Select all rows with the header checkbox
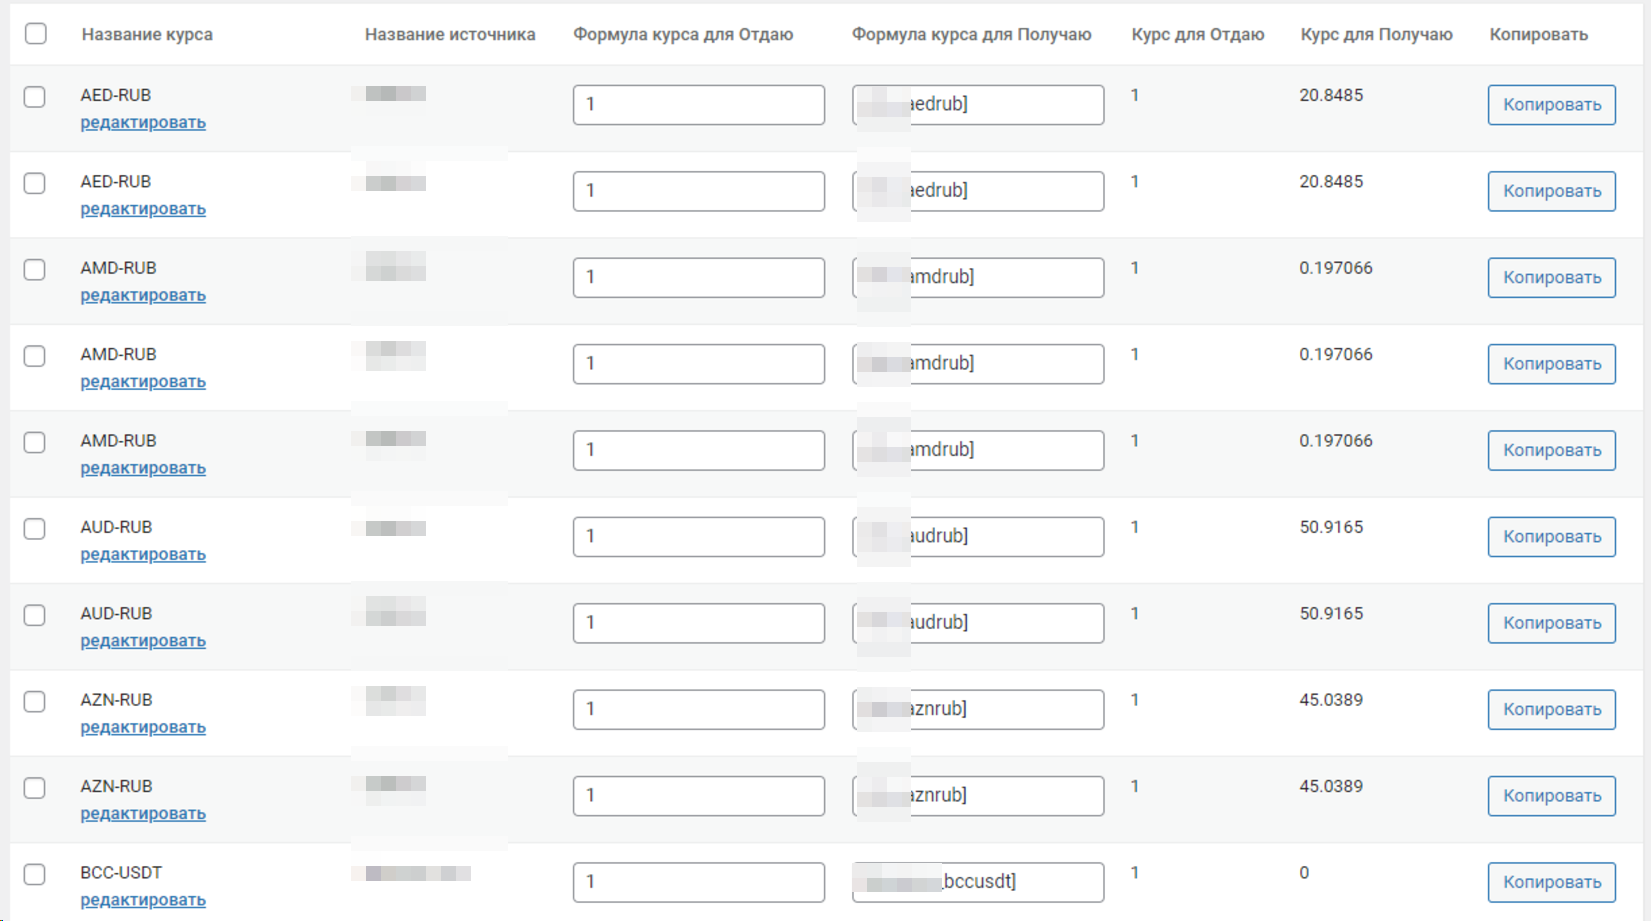Image resolution: width=1651 pixels, height=921 pixels. pos(36,34)
